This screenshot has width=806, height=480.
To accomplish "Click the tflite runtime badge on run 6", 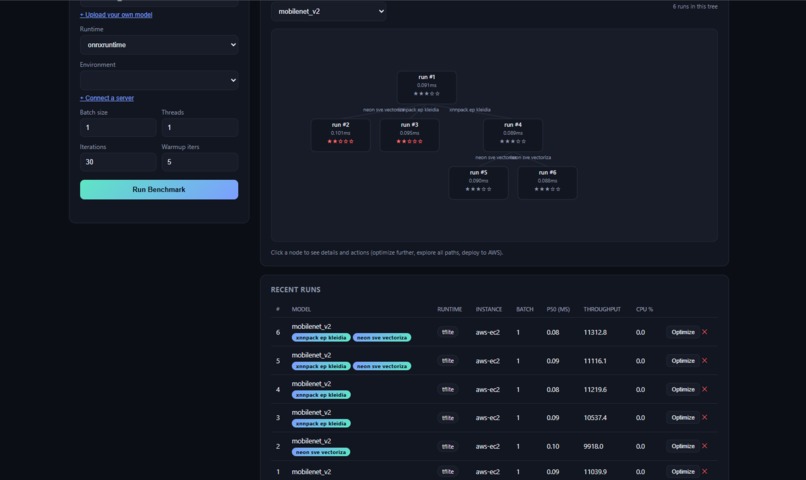I will (x=448, y=332).
